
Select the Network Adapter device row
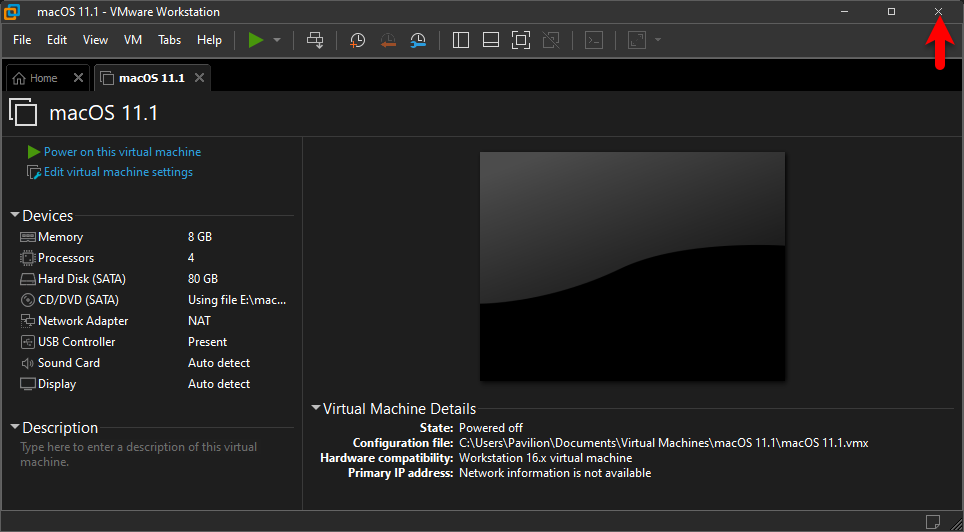(157, 321)
